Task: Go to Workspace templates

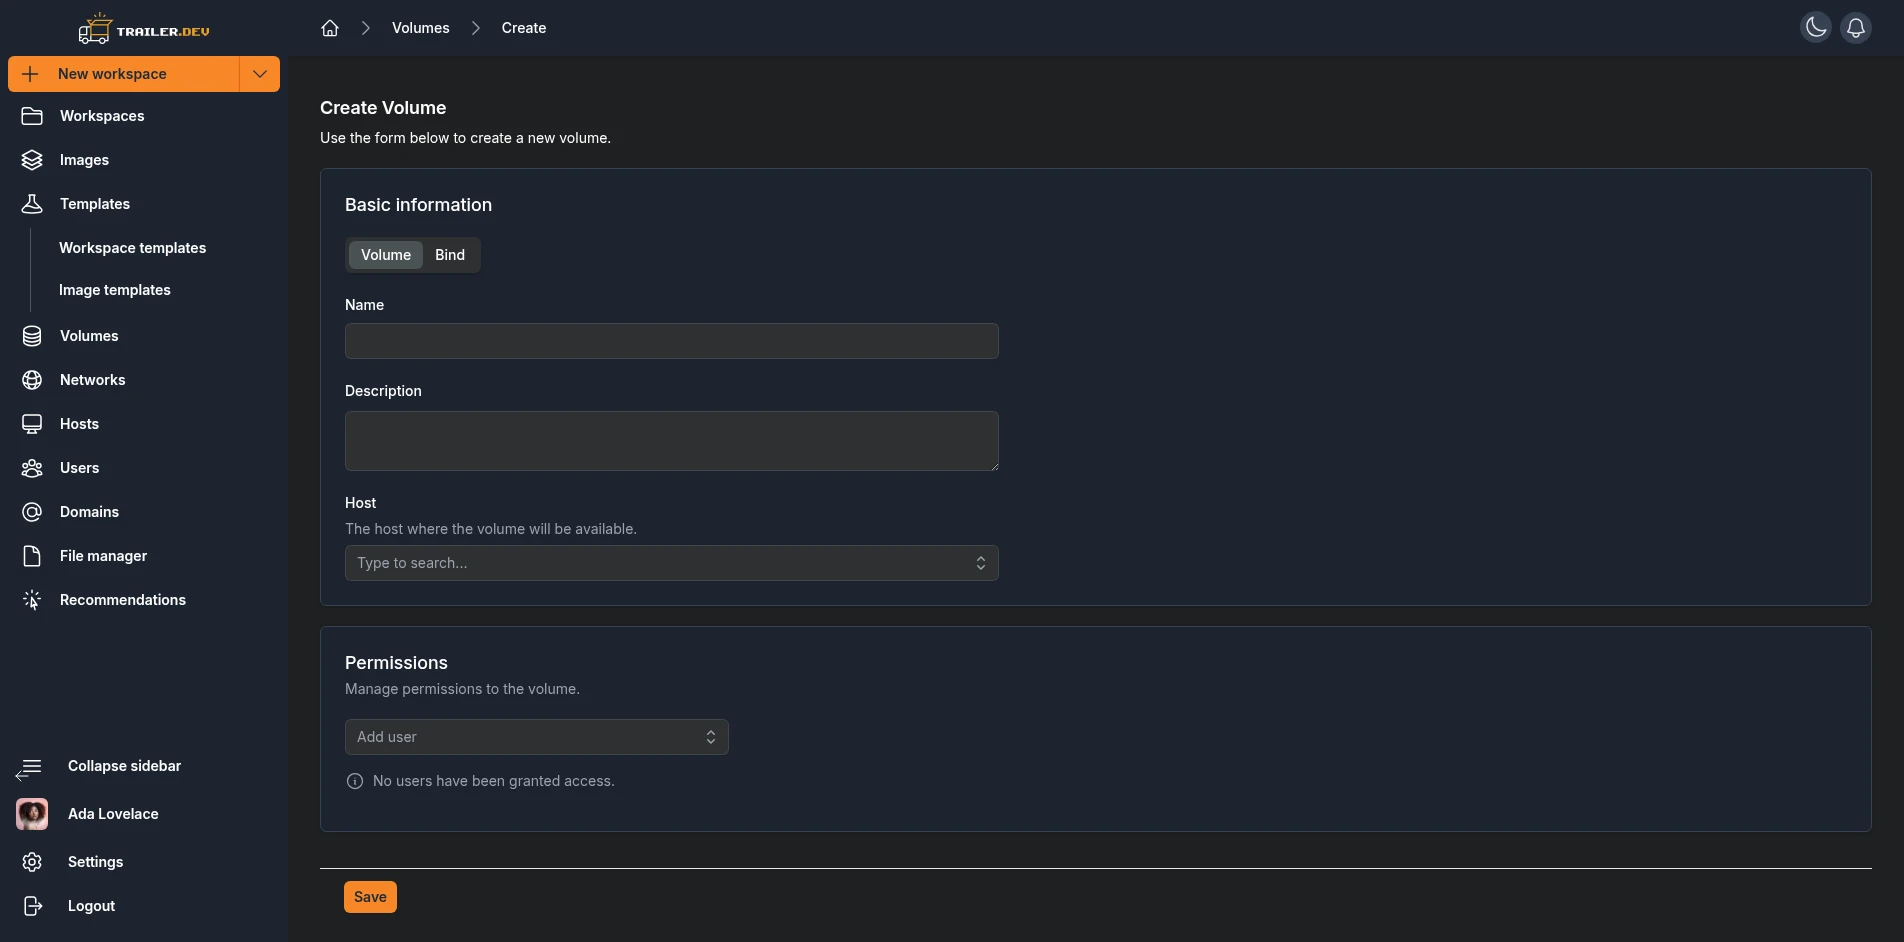Action: (132, 248)
